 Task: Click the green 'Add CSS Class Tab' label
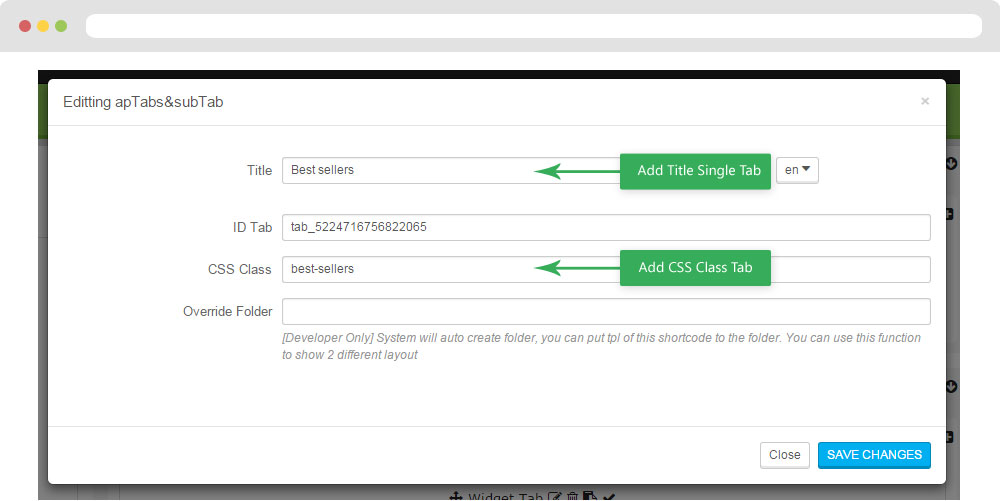(695, 268)
